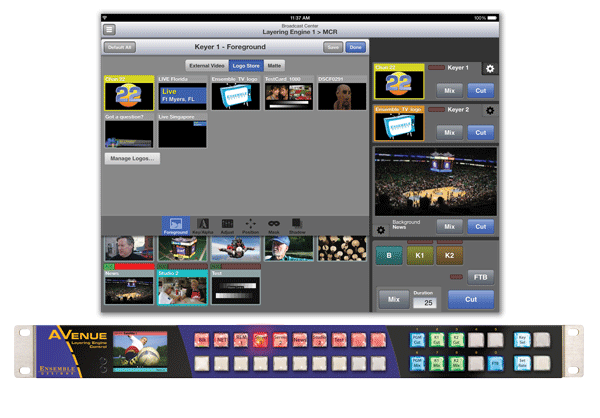Click hardware panel PGM Mix button
Image resolution: width=600 pixels, height=418 pixels.
[x=417, y=363]
